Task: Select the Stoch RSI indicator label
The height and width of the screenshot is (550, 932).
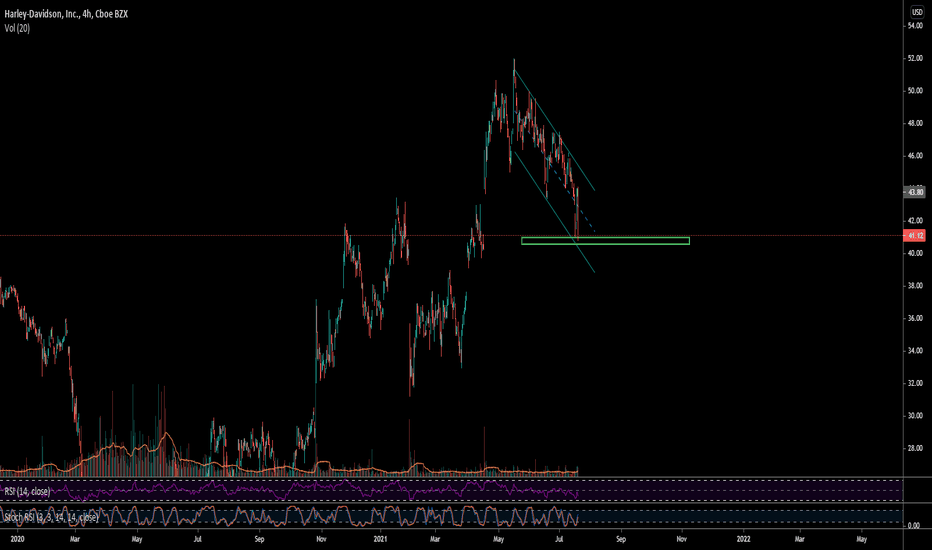Action: (x=51, y=517)
